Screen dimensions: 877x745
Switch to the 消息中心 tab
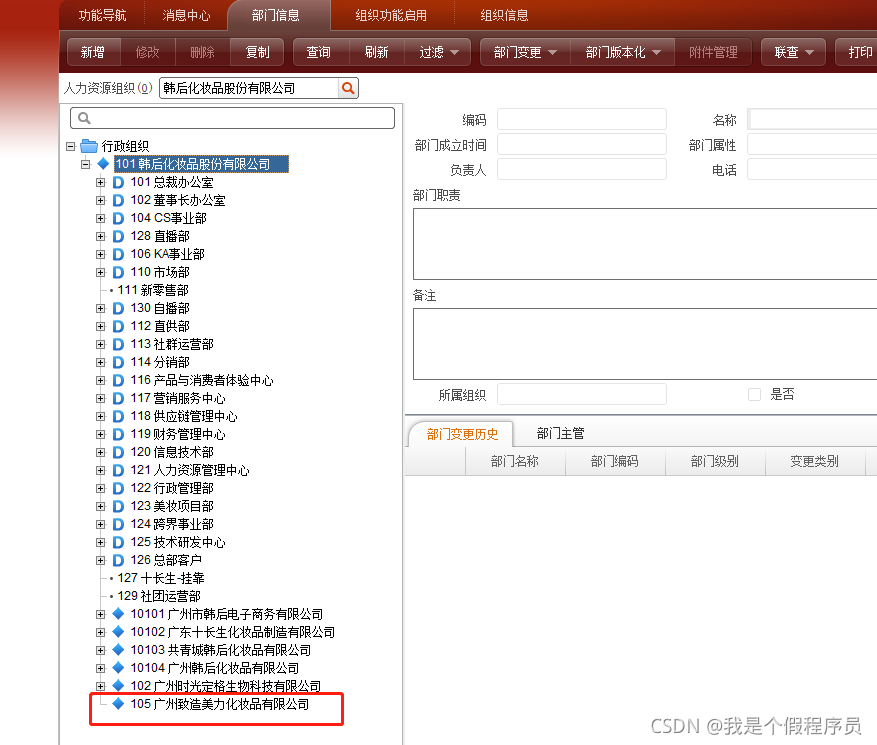click(x=186, y=15)
